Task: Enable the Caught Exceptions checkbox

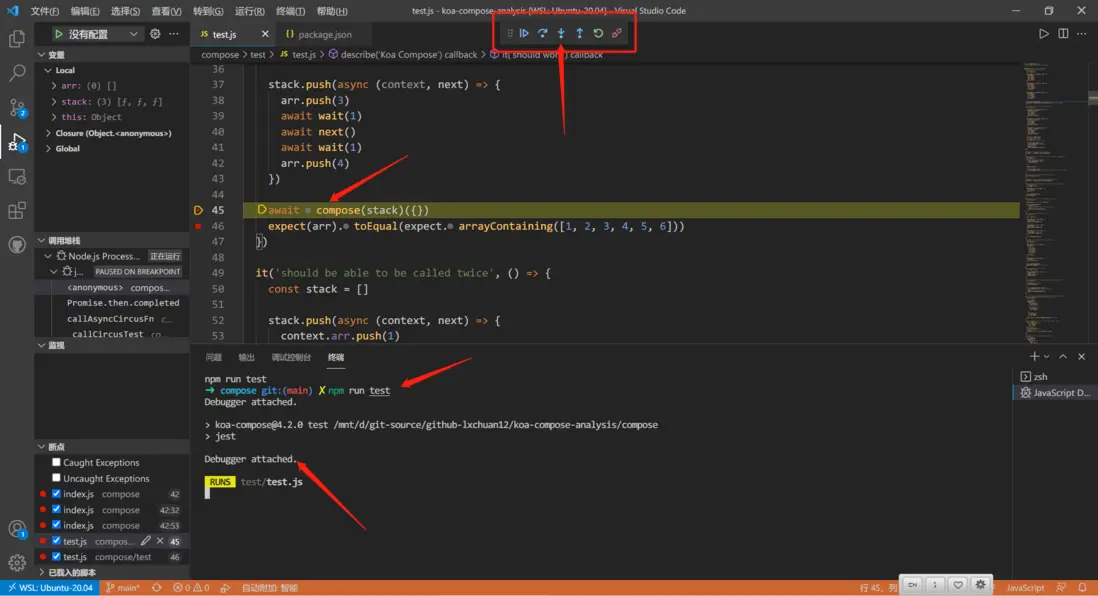Action: coord(57,463)
